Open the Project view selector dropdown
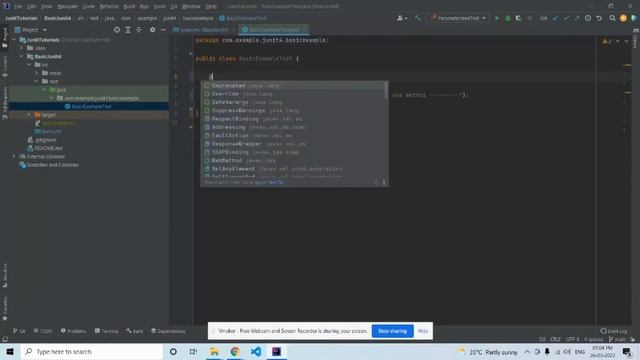Viewport: 640px width, 360px height. tap(31, 30)
